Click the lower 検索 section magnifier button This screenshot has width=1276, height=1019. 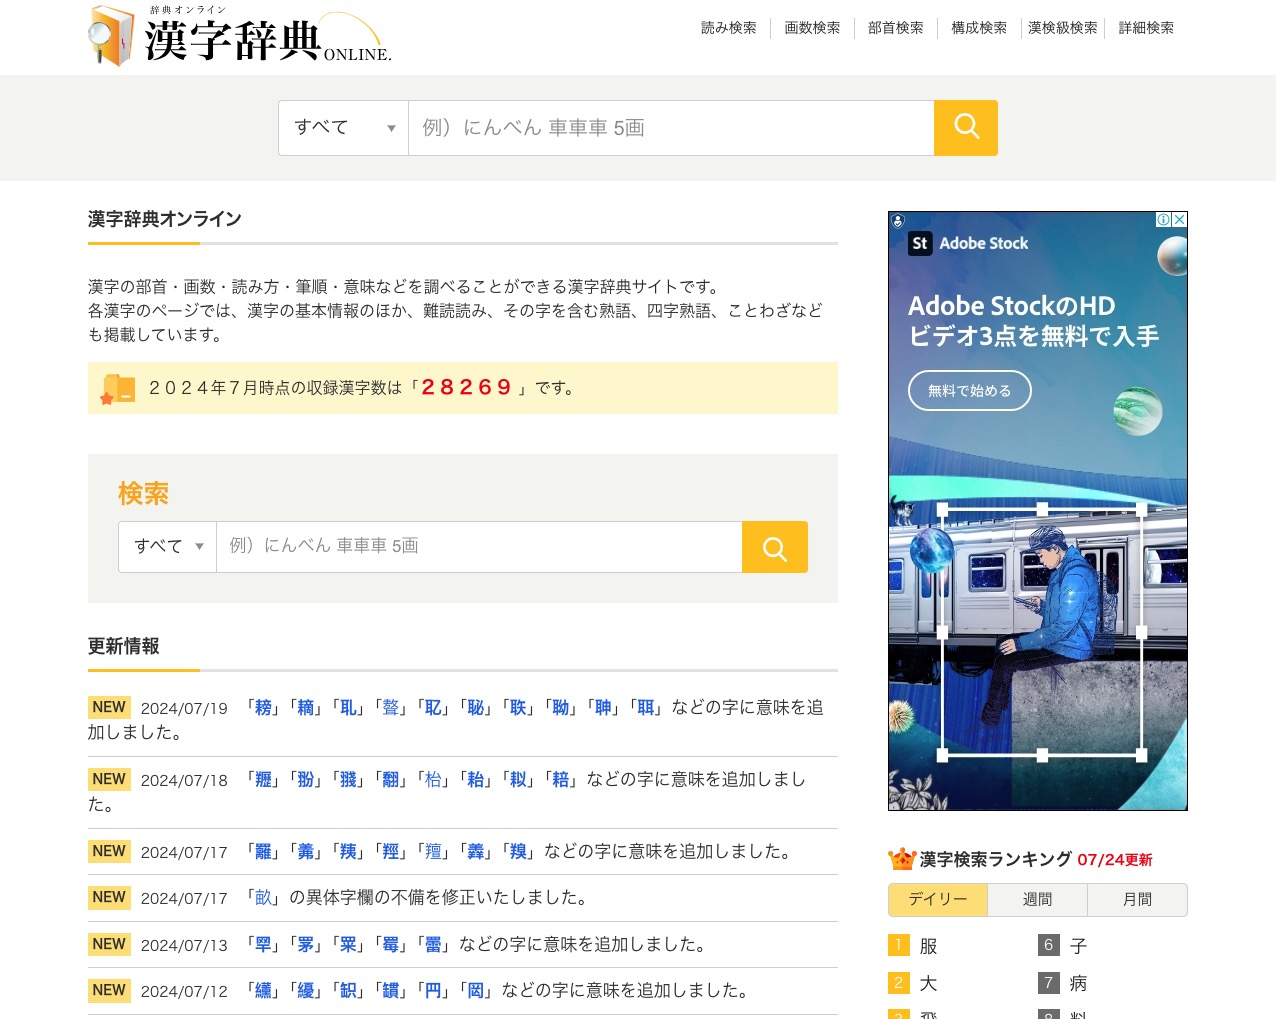tap(774, 547)
